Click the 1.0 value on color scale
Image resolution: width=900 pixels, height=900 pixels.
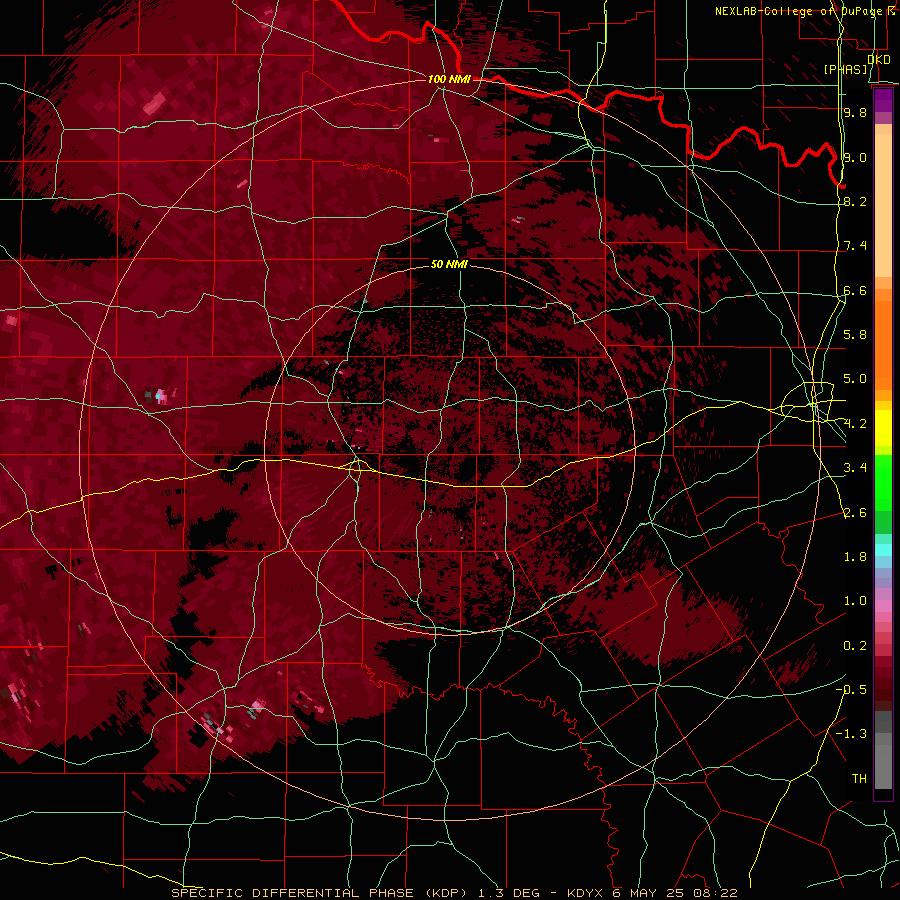(x=855, y=601)
